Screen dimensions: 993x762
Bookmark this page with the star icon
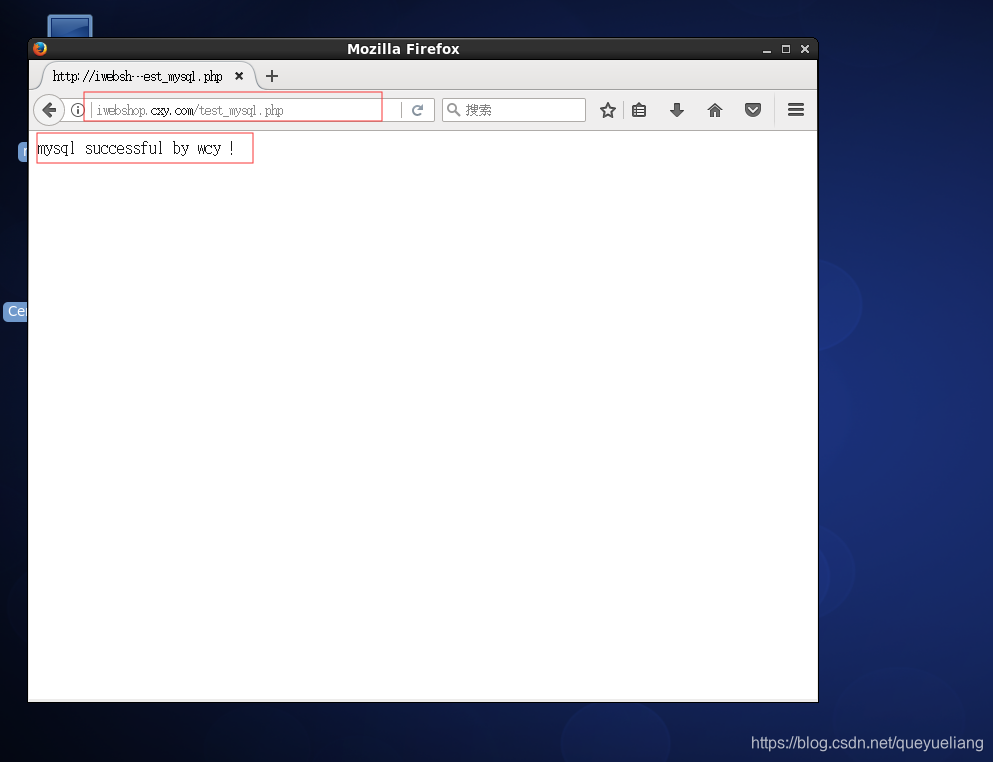[608, 110]
